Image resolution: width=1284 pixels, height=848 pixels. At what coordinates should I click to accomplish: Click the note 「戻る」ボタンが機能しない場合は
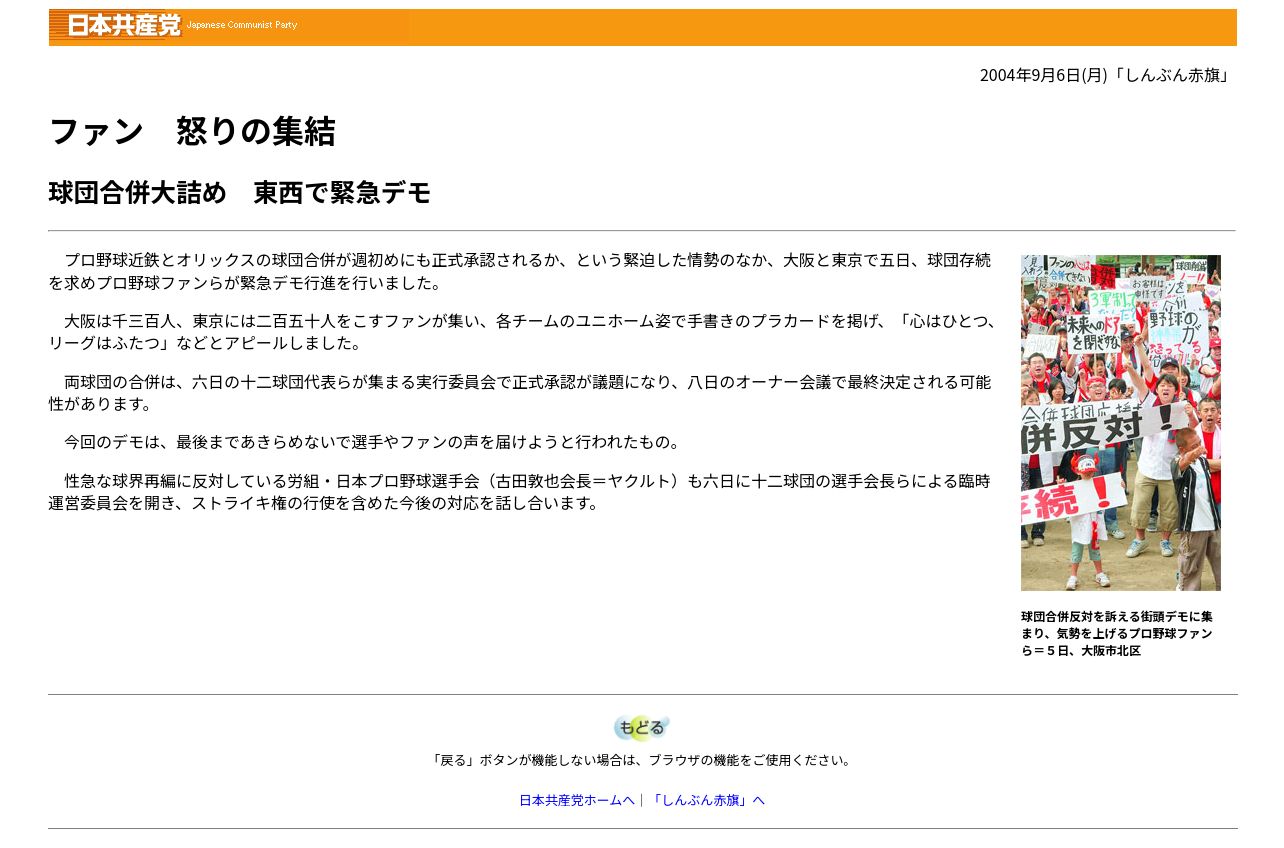(x=641, y=760)
